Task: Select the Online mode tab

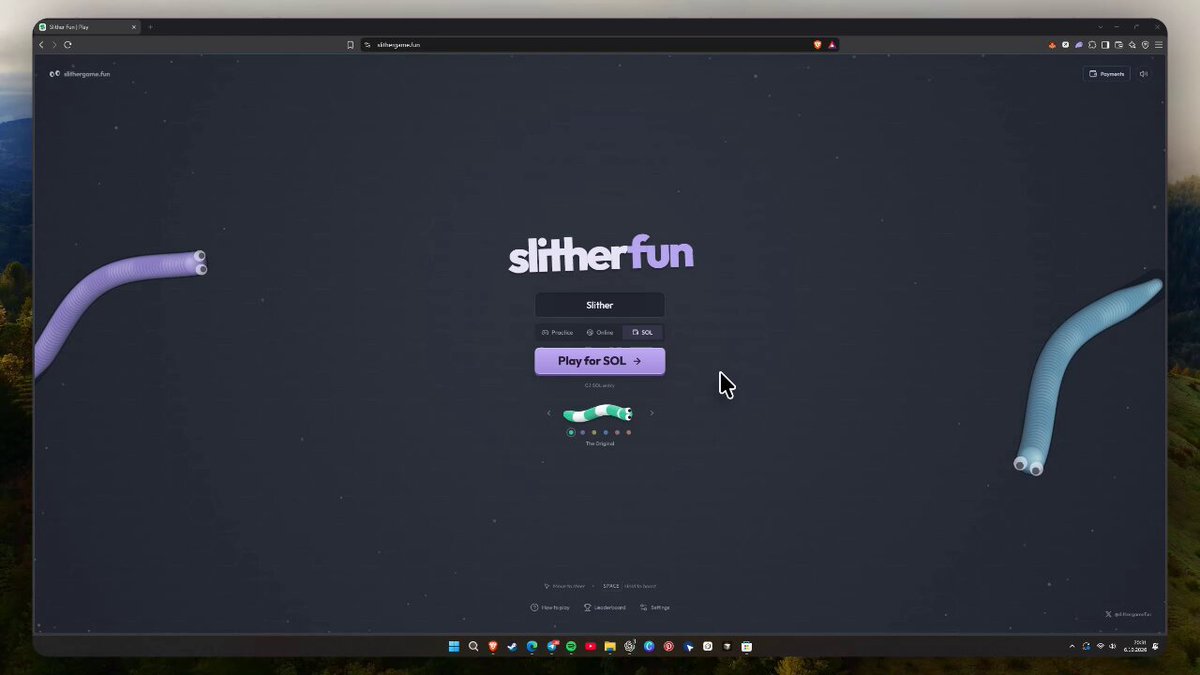Action: 600,332
